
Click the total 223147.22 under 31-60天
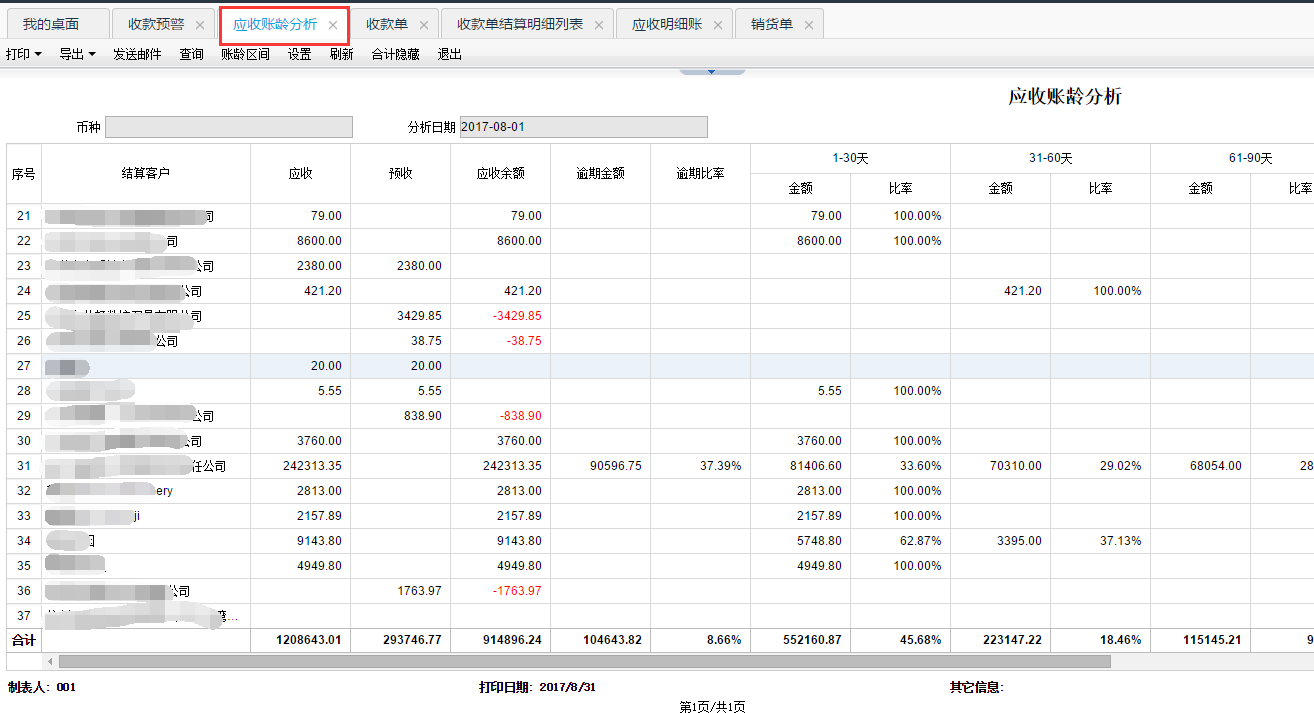(1001, 640)
